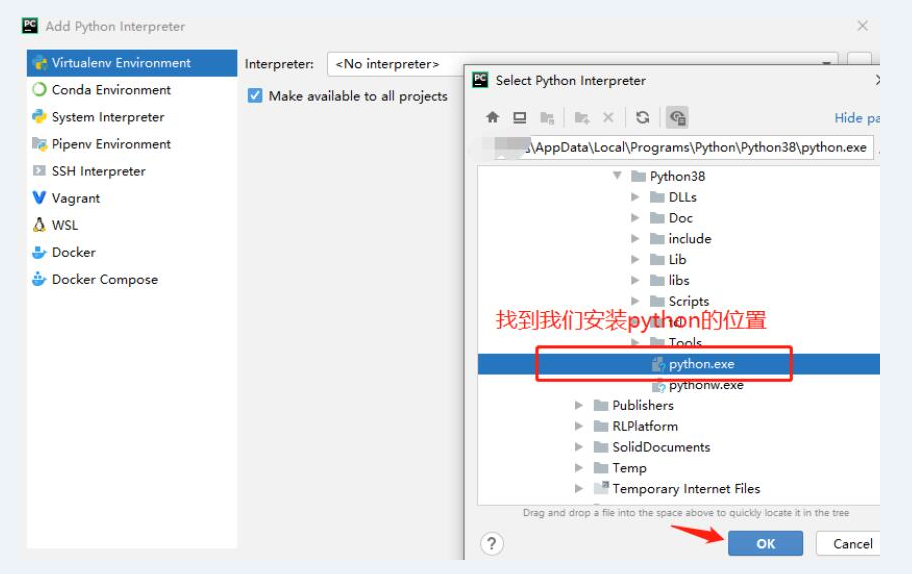Collapse the Python38 folder
The width and height of the screenshot is (912, 574).
tap(617, 176)
